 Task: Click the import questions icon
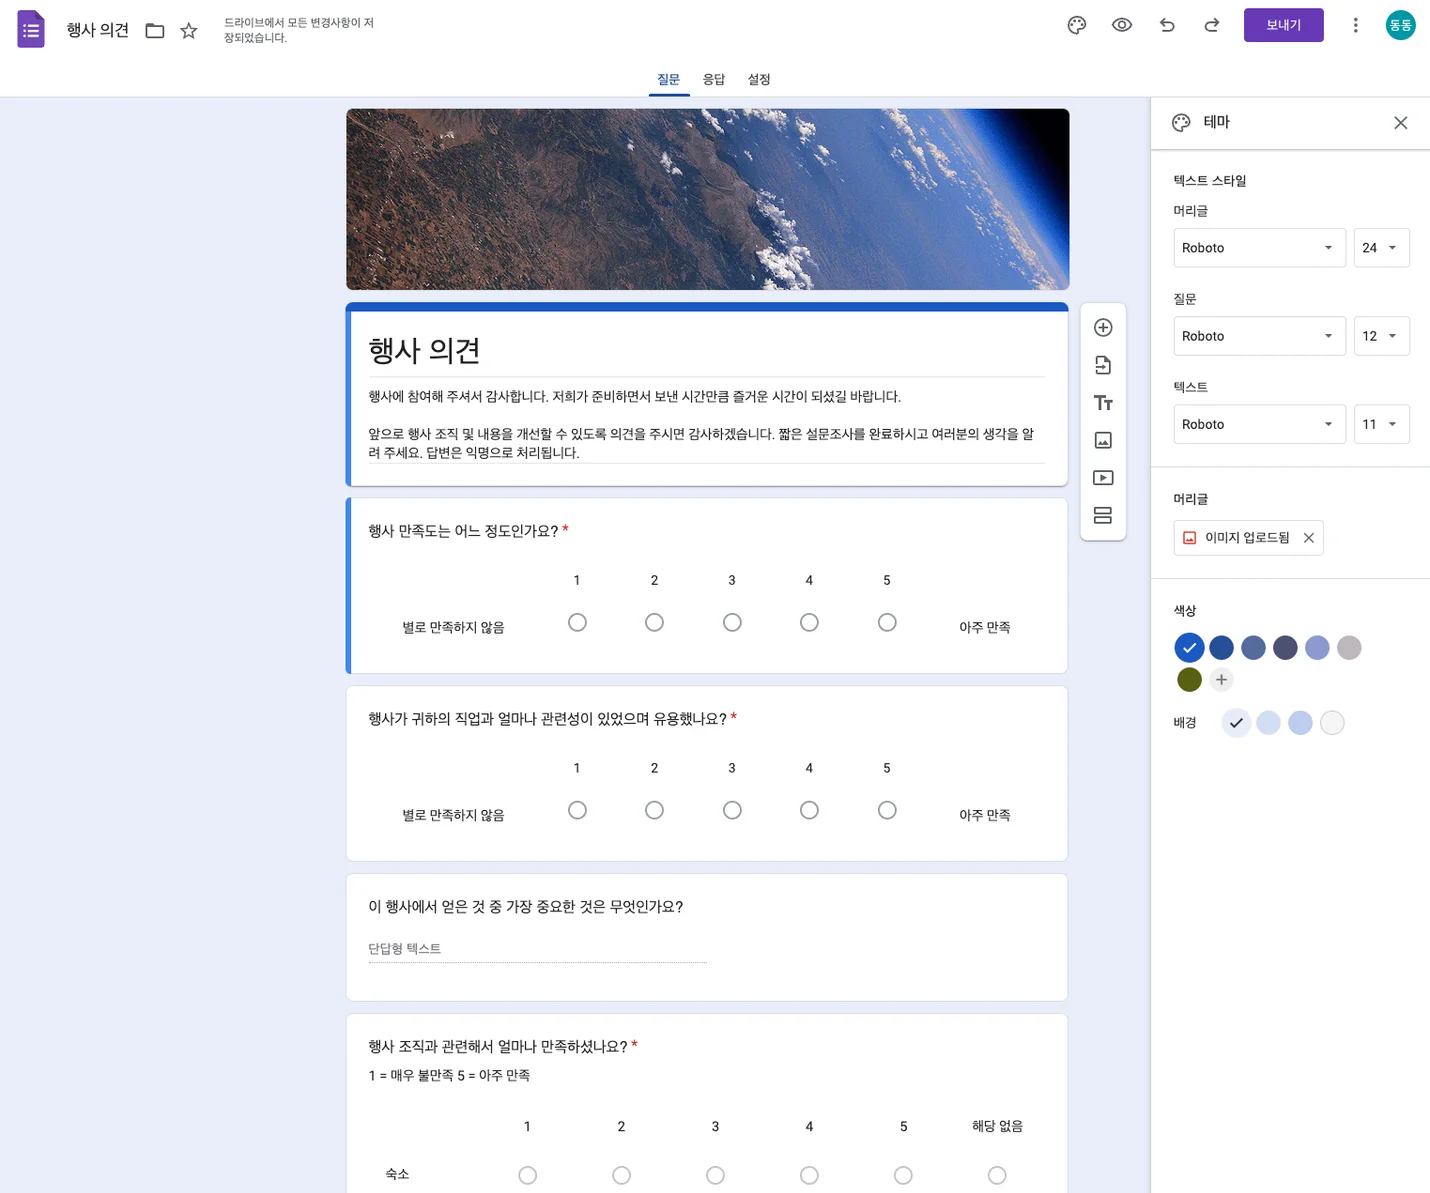(1103, 365)
